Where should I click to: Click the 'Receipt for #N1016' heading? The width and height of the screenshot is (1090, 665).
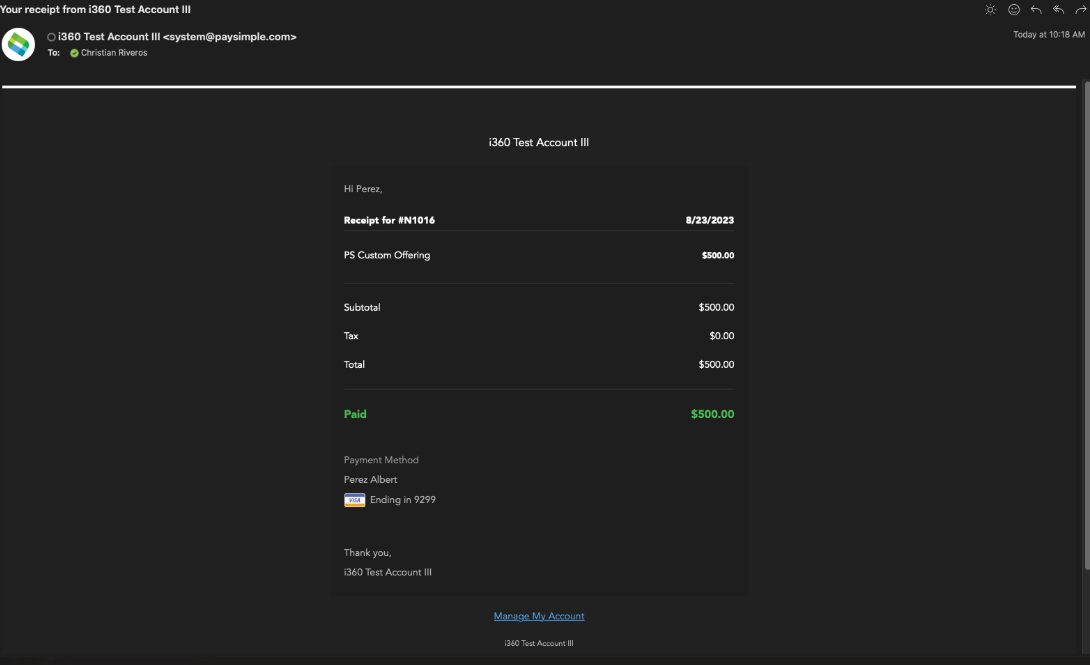[x=389, y=220]
